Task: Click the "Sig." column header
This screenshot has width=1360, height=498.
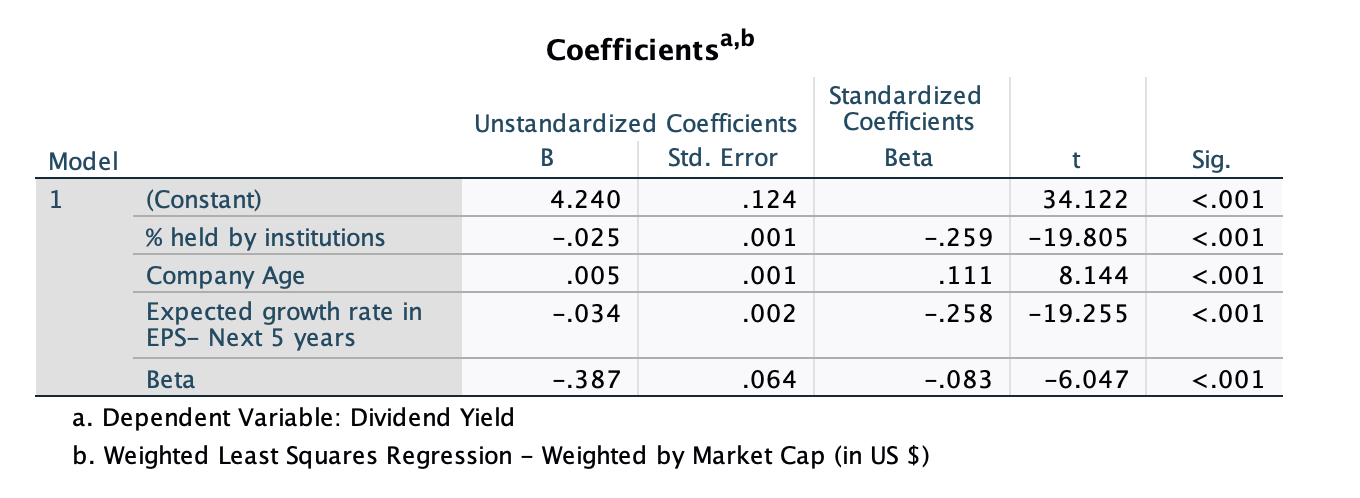Action: [x=1212, y=158]
